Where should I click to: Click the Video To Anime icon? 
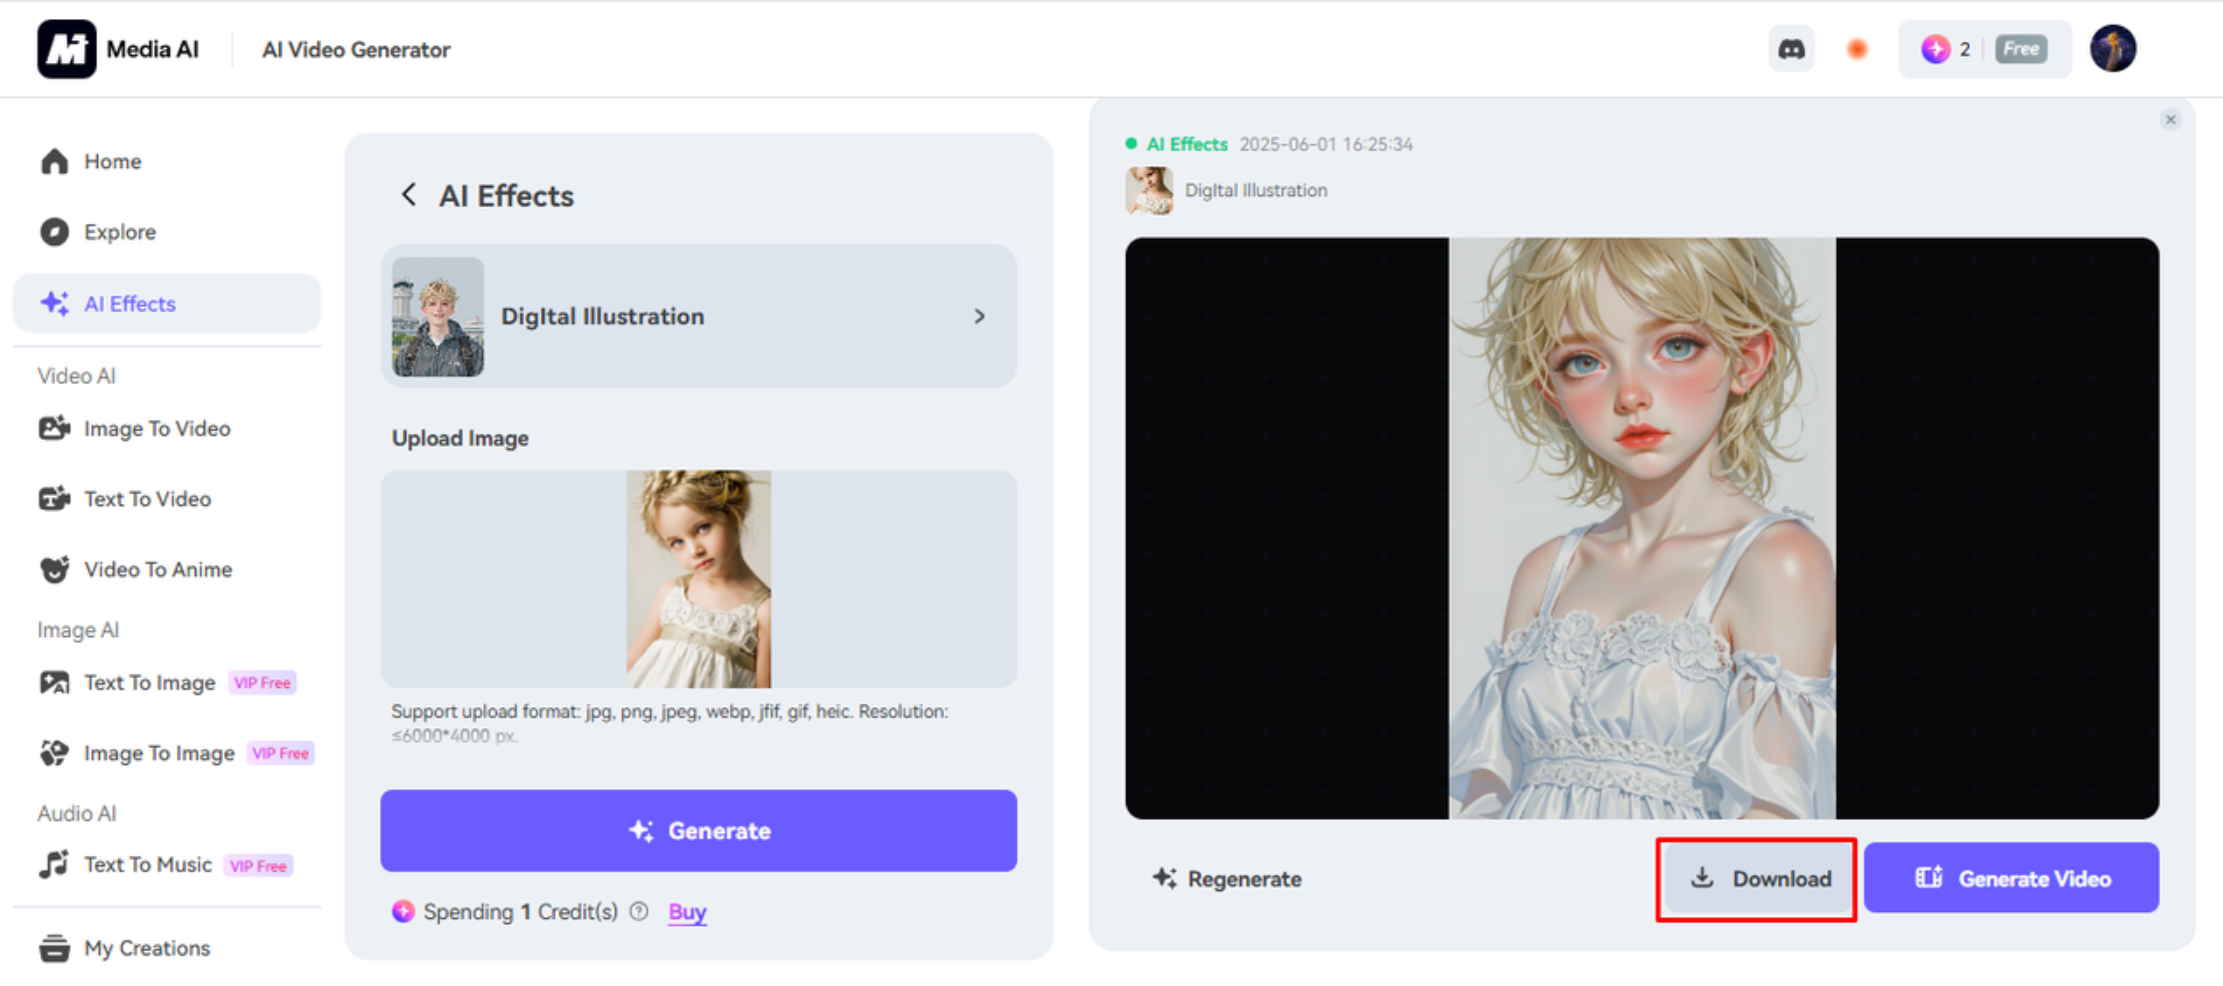[x=55, y=569]
